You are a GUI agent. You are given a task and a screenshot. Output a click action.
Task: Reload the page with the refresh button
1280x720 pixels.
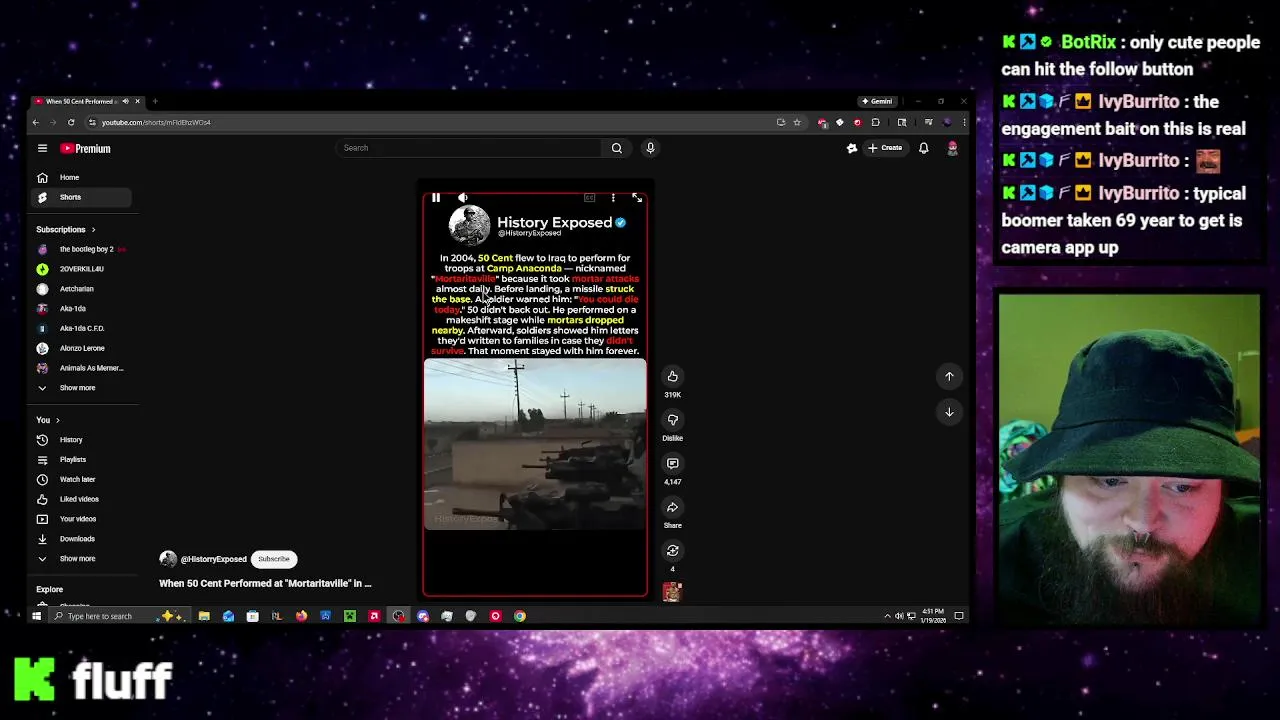(x=71, y=122)
